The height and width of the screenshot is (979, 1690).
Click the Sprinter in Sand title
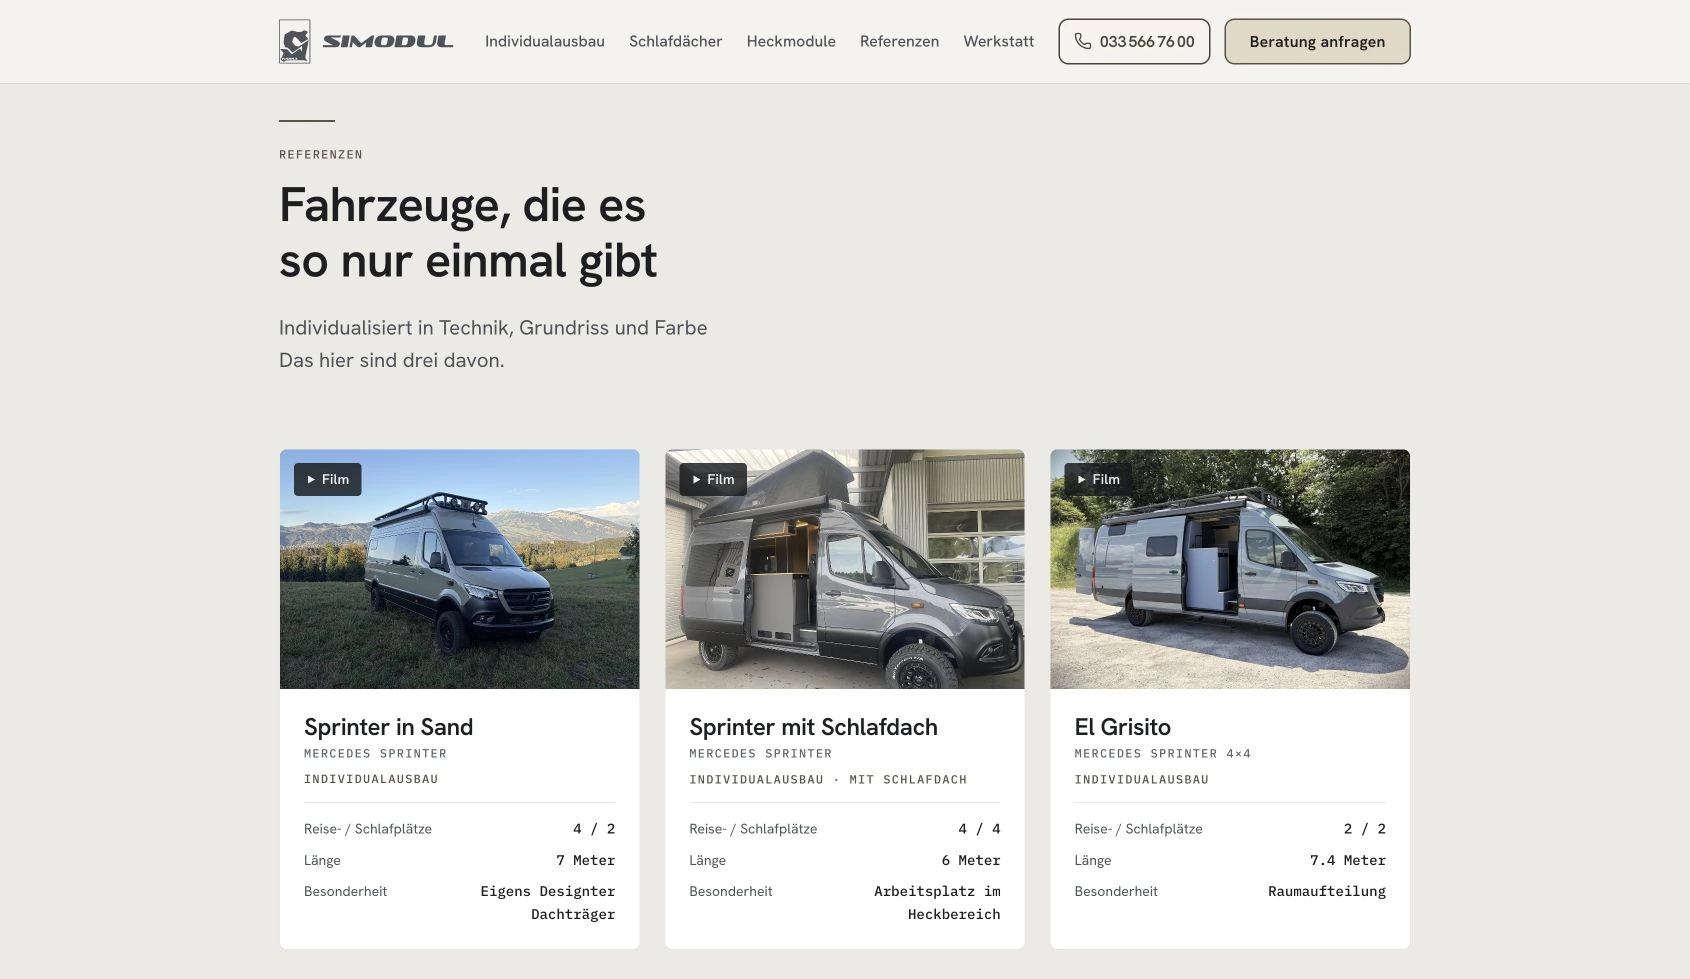388,727
